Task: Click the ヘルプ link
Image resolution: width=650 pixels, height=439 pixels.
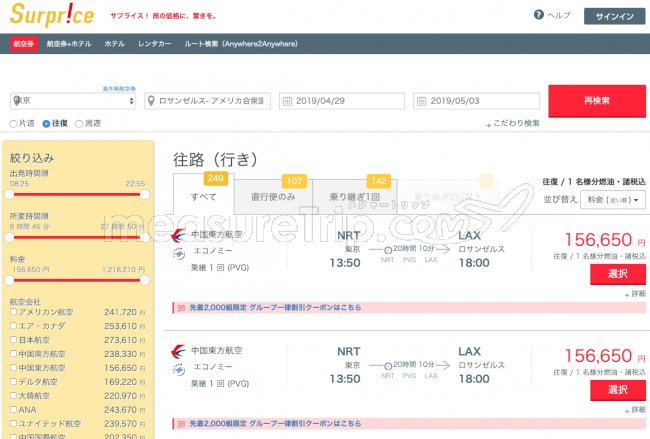Action: 558,15
